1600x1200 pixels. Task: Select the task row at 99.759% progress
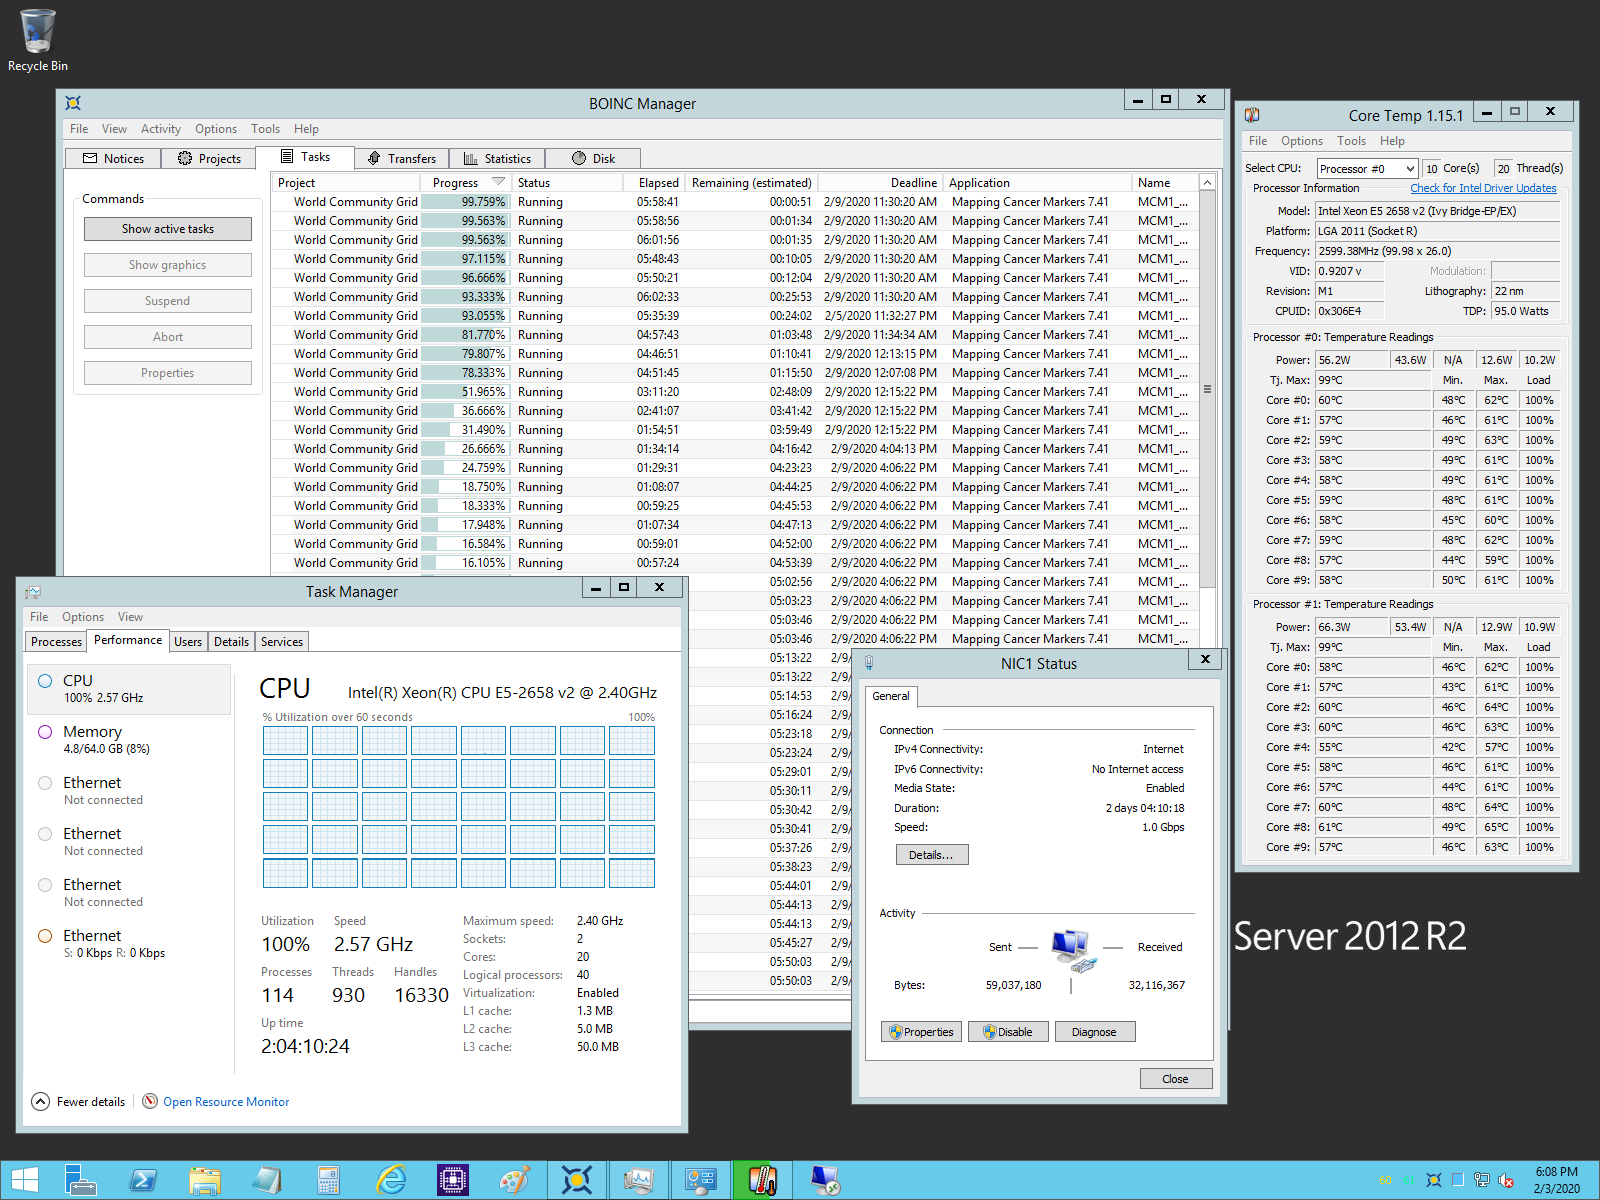coord(735,201)
